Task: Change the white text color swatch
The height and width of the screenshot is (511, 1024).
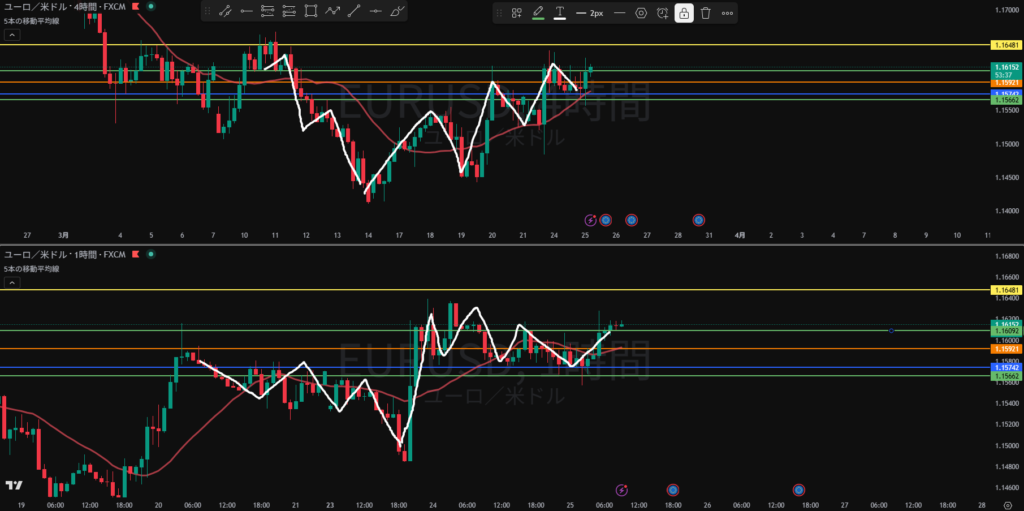Action: [x=559, y=13]
